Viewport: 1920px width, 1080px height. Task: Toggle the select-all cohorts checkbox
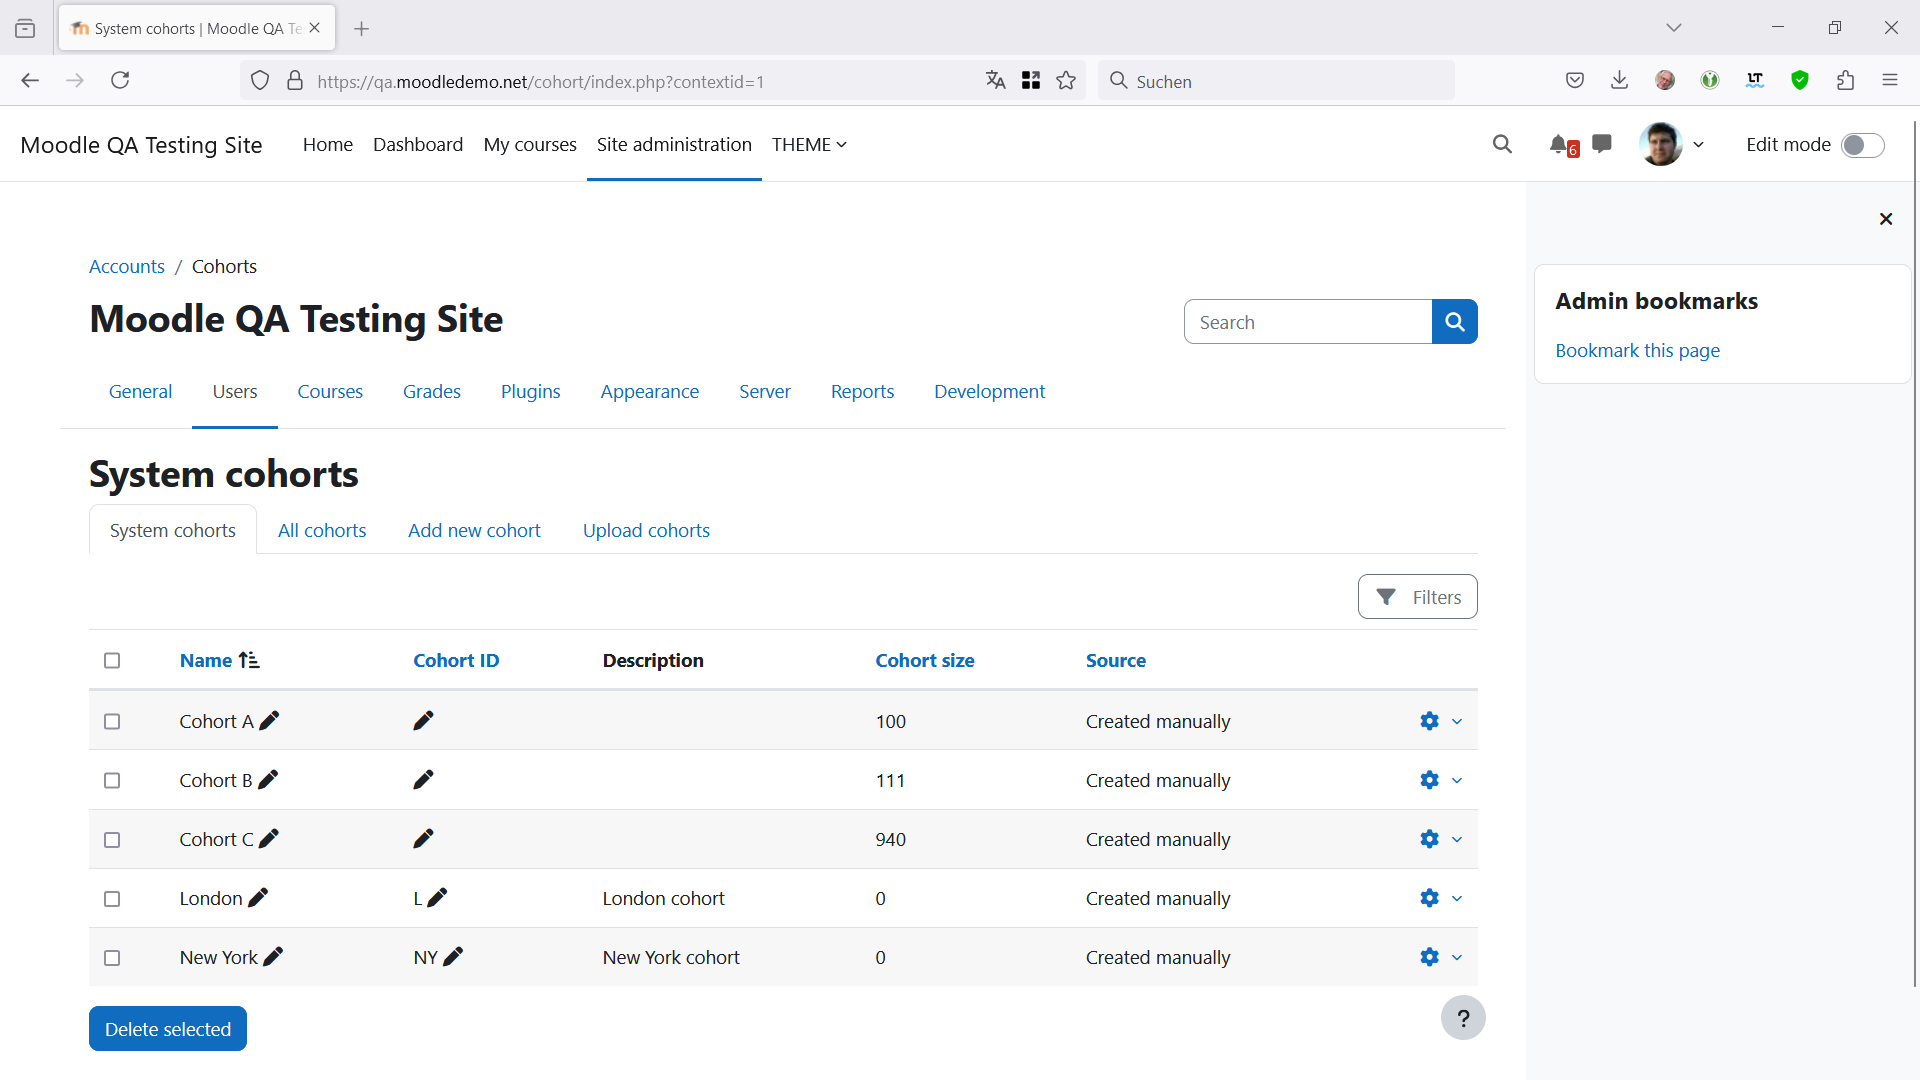[x=112, y=660]
